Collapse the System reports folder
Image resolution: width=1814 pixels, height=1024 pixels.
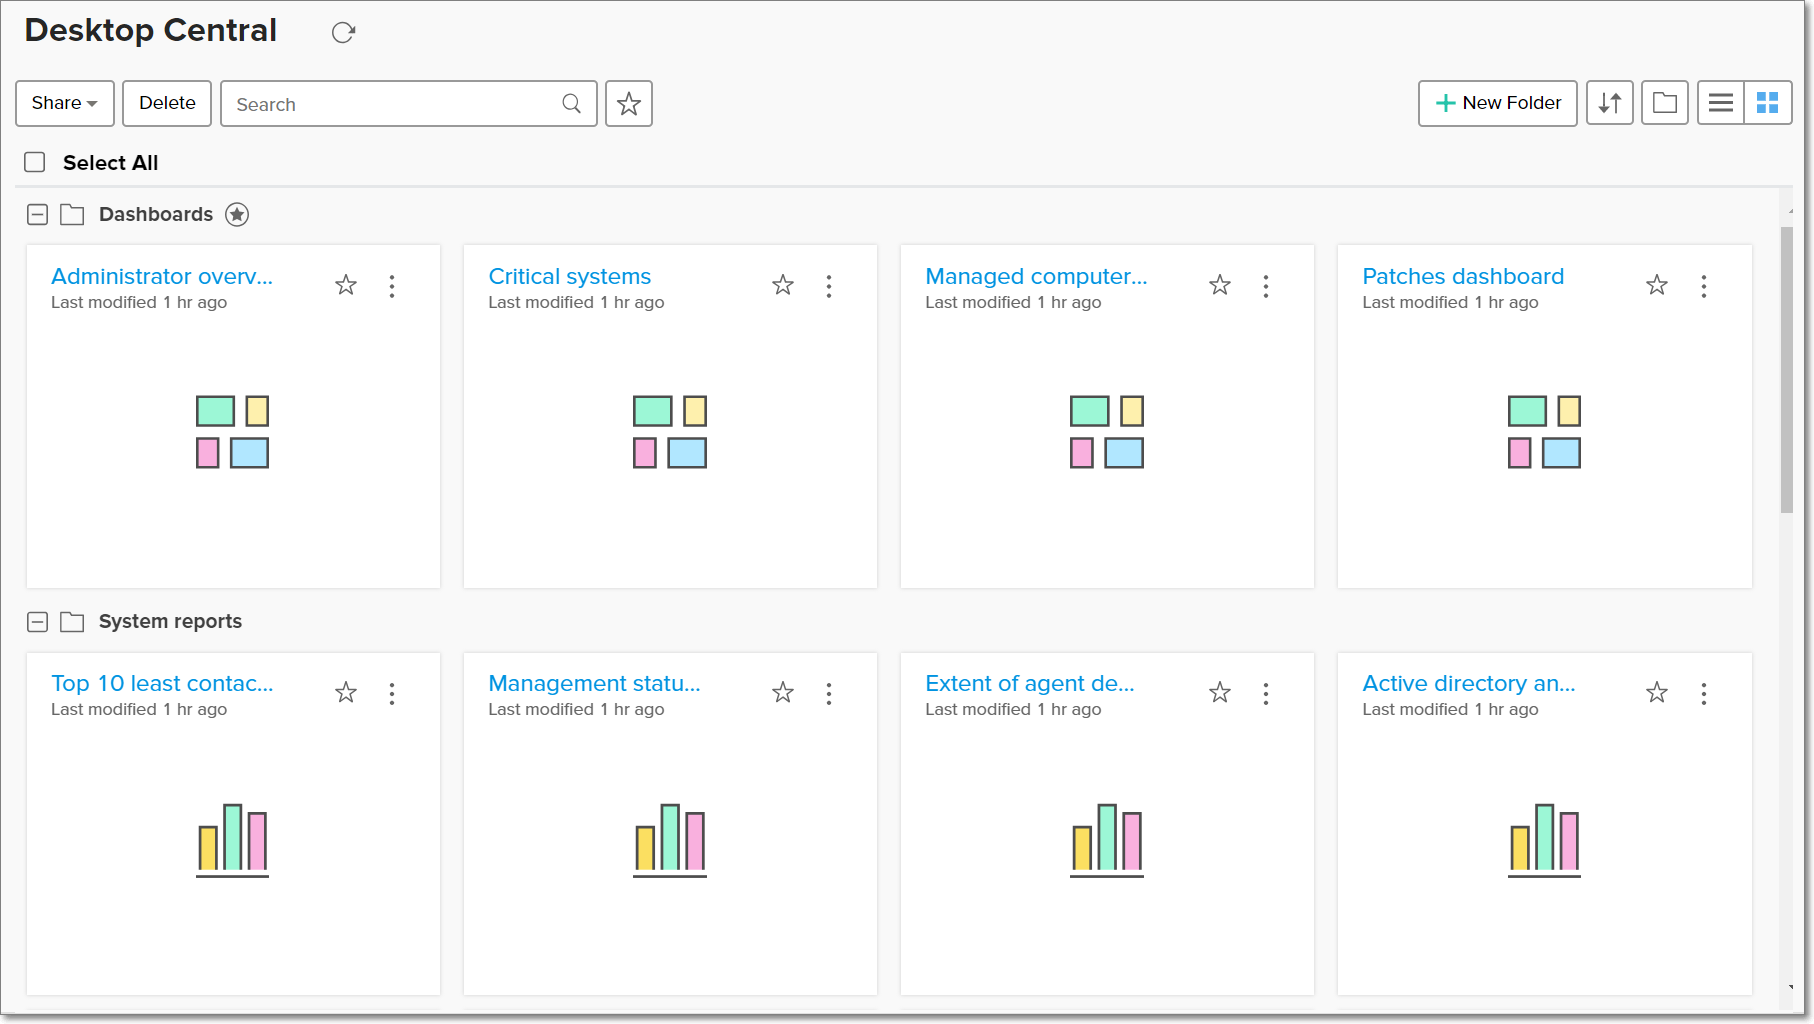tap(38, 622)
